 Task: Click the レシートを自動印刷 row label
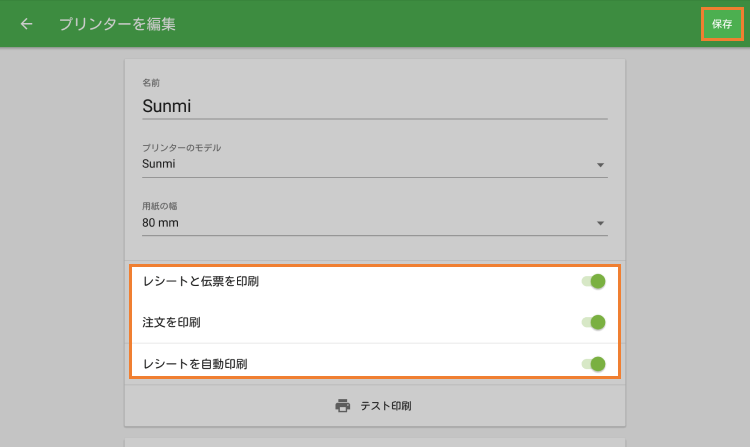[195, 363]
